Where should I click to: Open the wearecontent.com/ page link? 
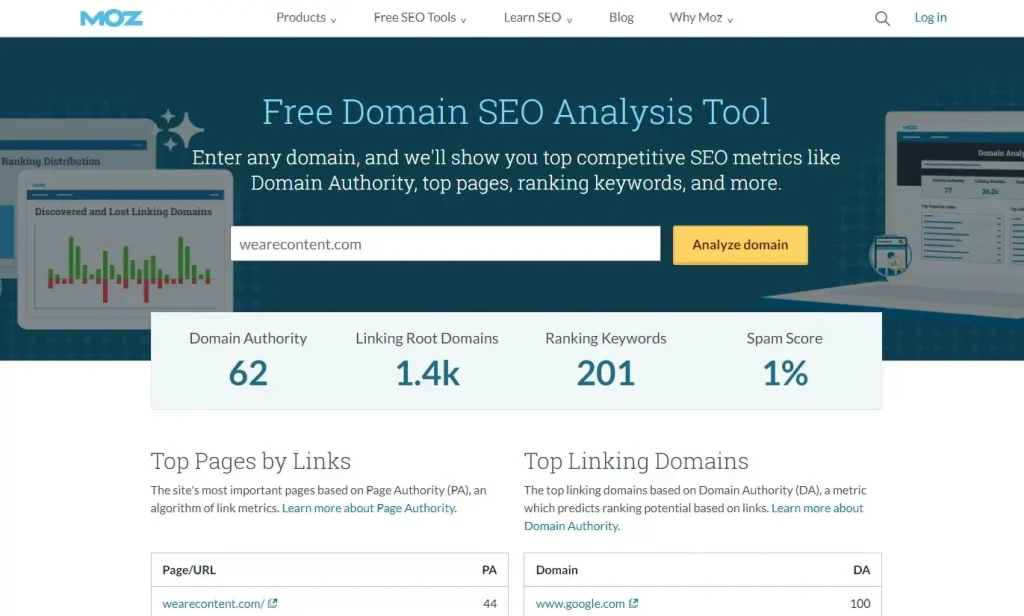[x=214, y=604]
